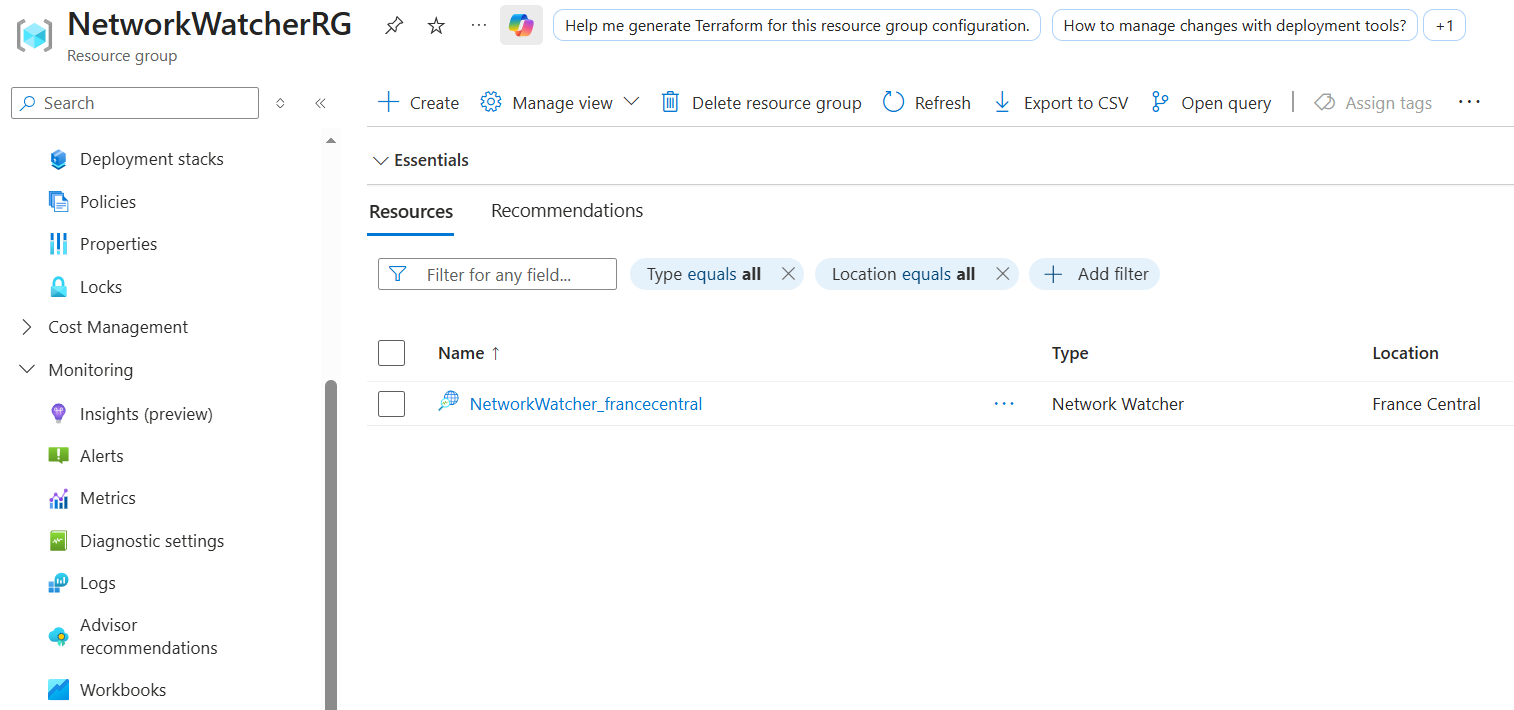Click Assign tags toolbar button
Image resolution: width=1514 pixels, height=710 pixels.
tap(1373, 103)
